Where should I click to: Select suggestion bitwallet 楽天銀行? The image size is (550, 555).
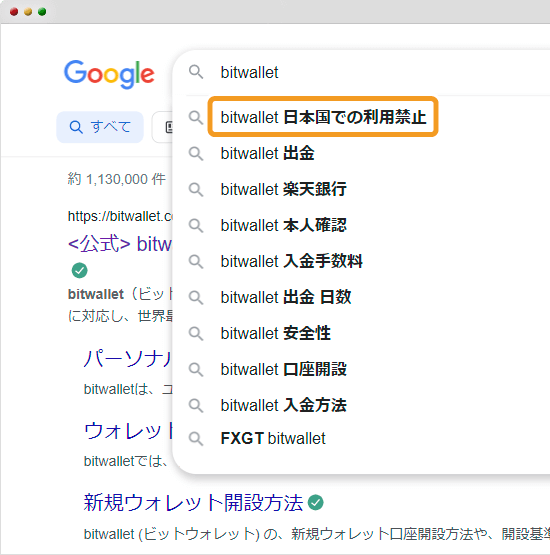tap(283, 189)
